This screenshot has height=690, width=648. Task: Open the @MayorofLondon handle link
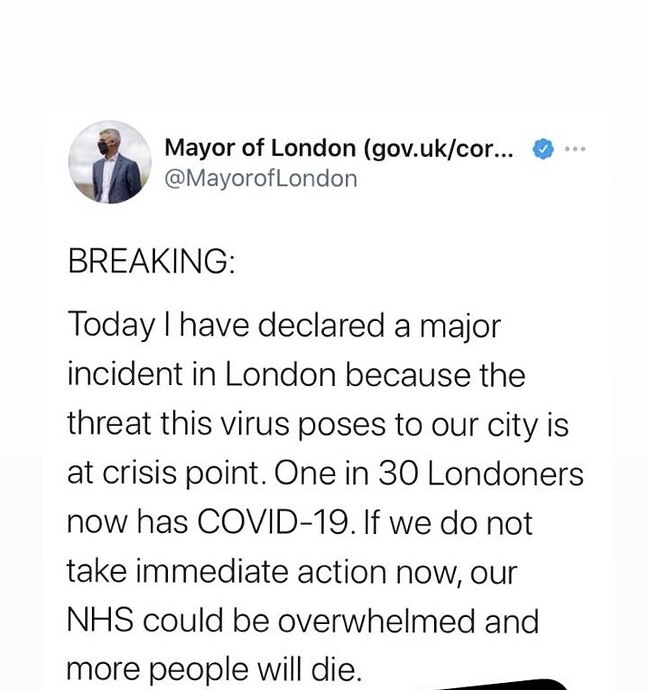coord(260,179)
